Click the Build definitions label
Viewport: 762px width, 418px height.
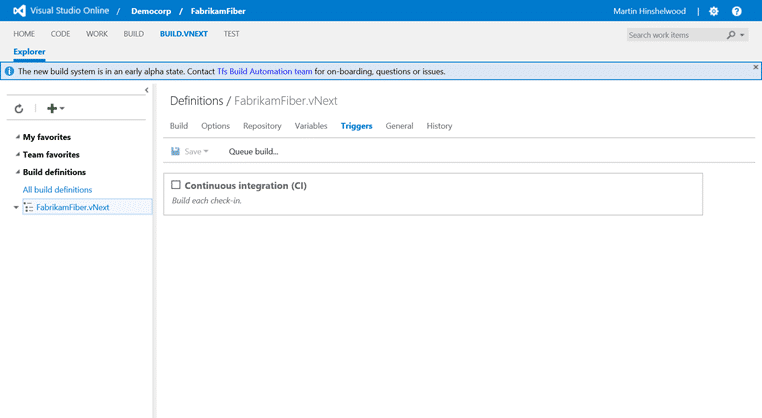(54, 172)
